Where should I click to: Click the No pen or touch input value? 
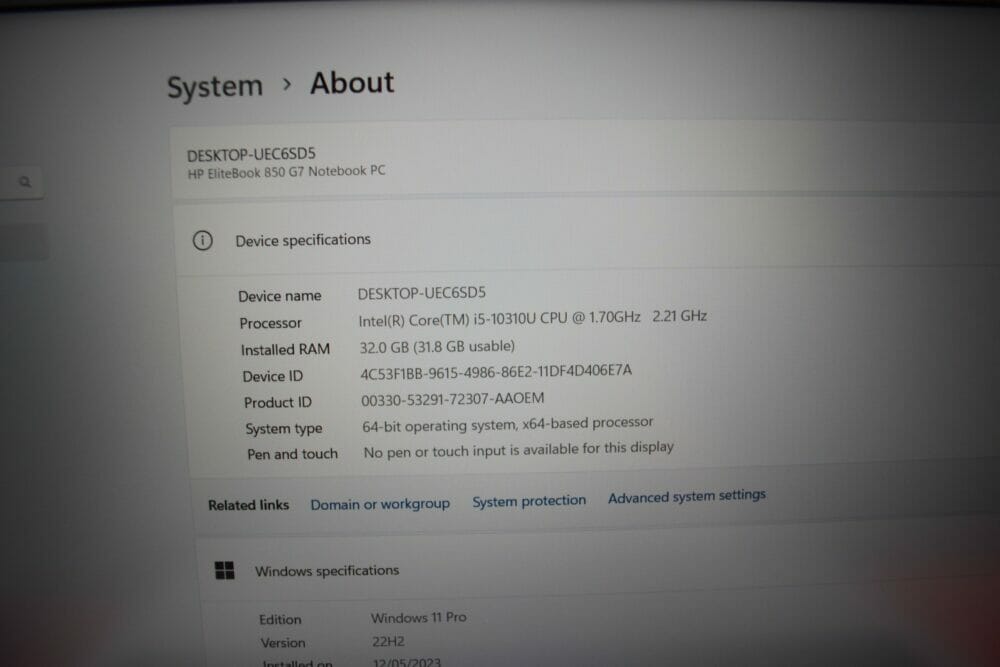coord(518,450)
